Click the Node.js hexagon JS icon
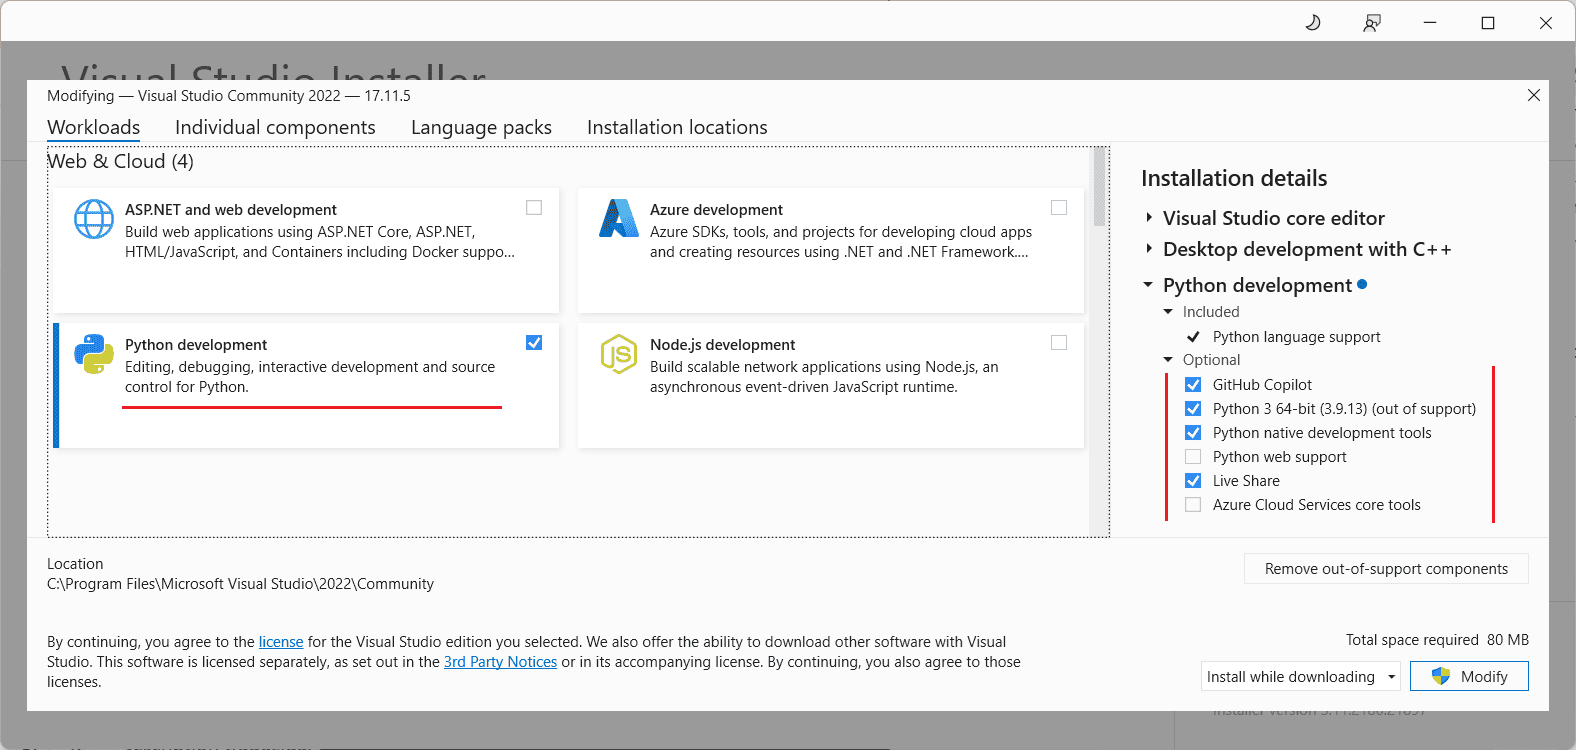The height and width of the screenshot is (750, 1576). [x=619, y=354]
